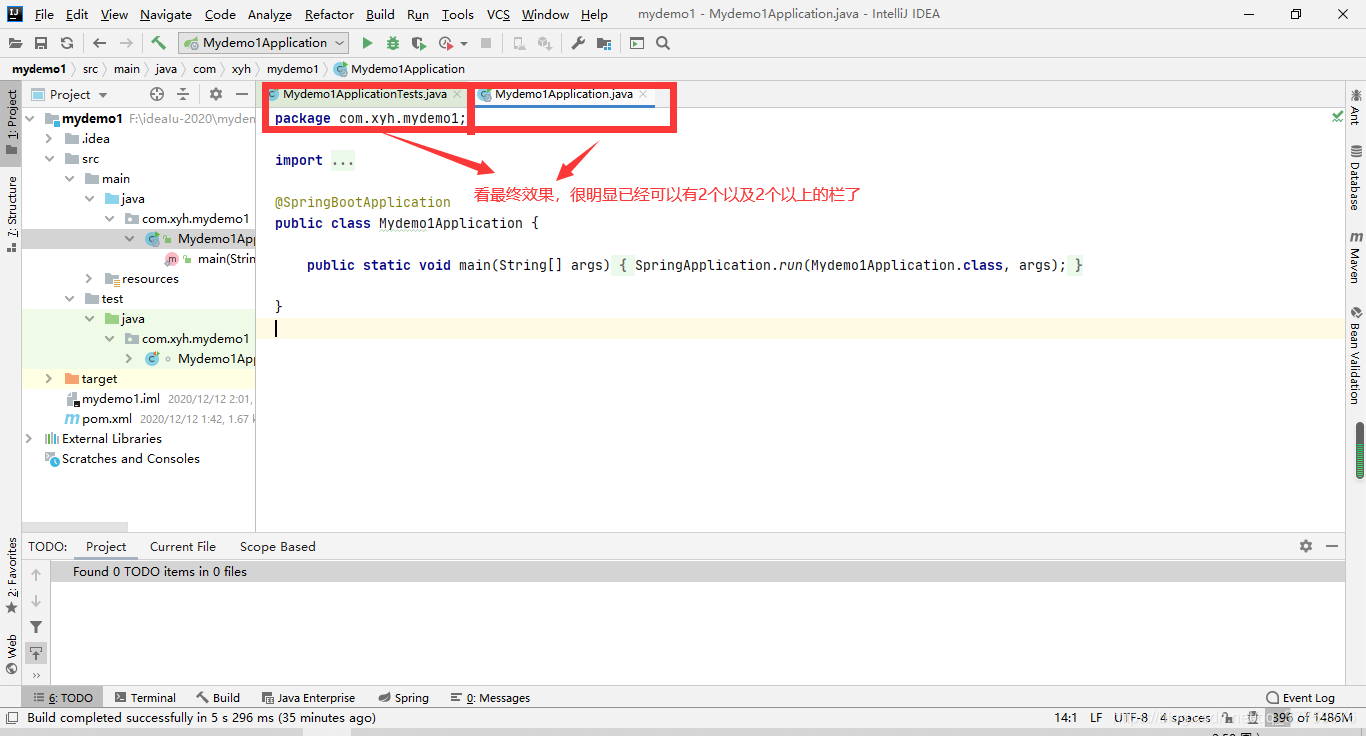Close the Mydemo1Application.java editor tab
The width and height of the screenshot is (1366, 736).
[643, 94]
